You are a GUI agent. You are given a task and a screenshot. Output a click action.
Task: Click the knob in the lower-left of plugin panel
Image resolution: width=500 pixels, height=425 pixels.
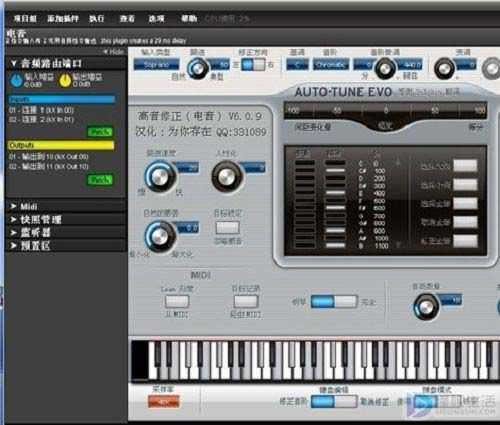point(160,236)
